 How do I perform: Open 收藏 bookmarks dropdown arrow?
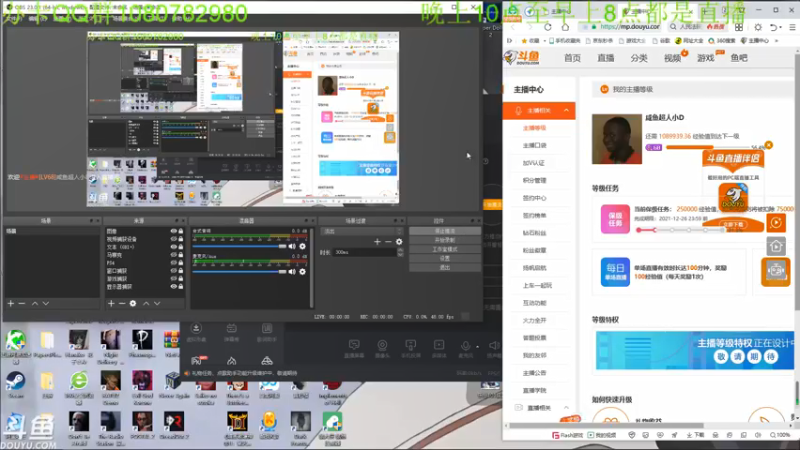545,40
